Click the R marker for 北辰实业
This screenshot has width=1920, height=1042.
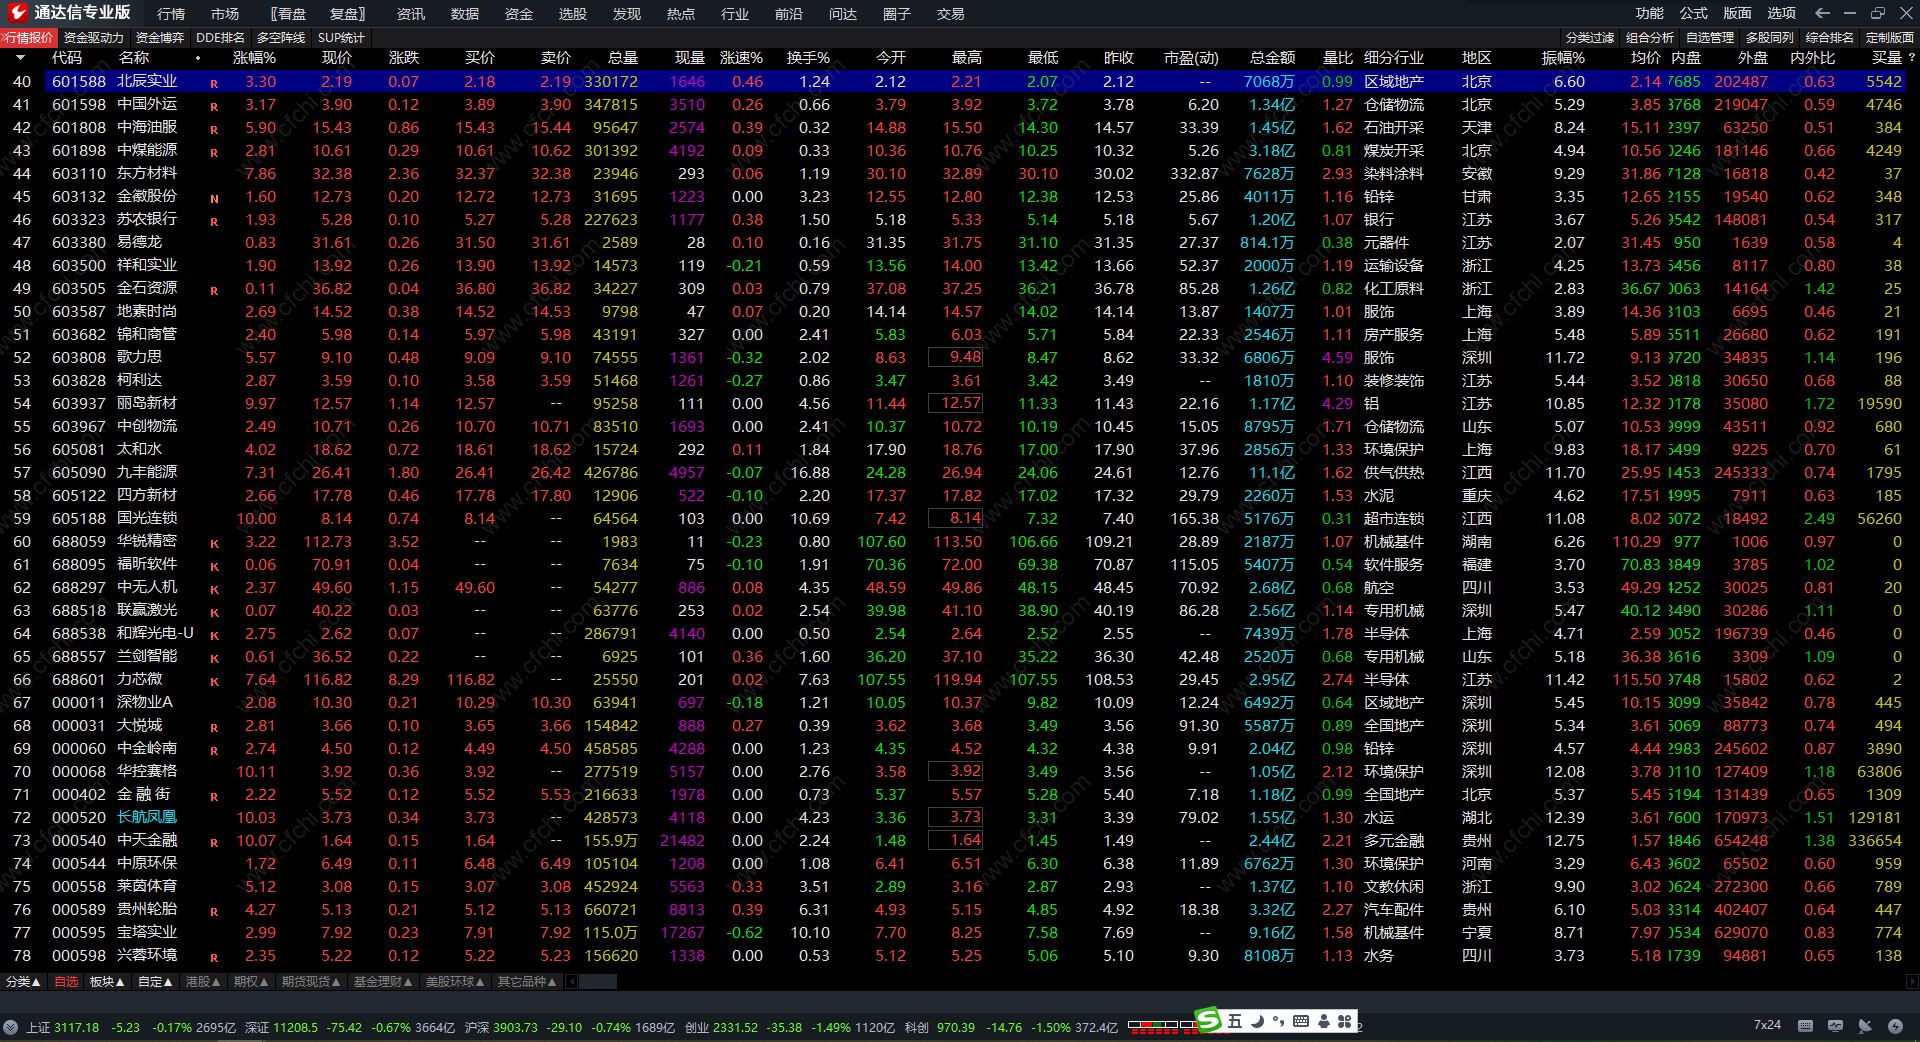point(214,83)
